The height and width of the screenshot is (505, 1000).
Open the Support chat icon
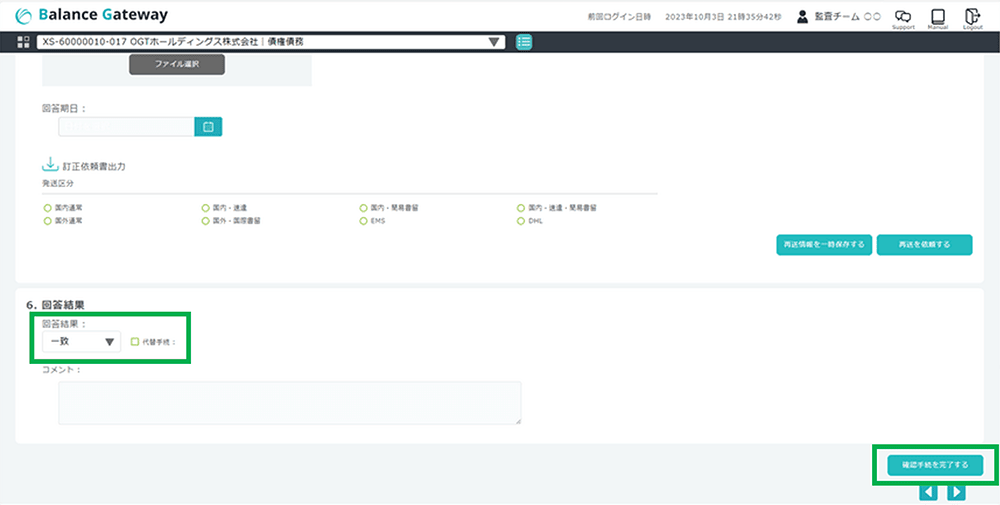(x=903, y=16)
